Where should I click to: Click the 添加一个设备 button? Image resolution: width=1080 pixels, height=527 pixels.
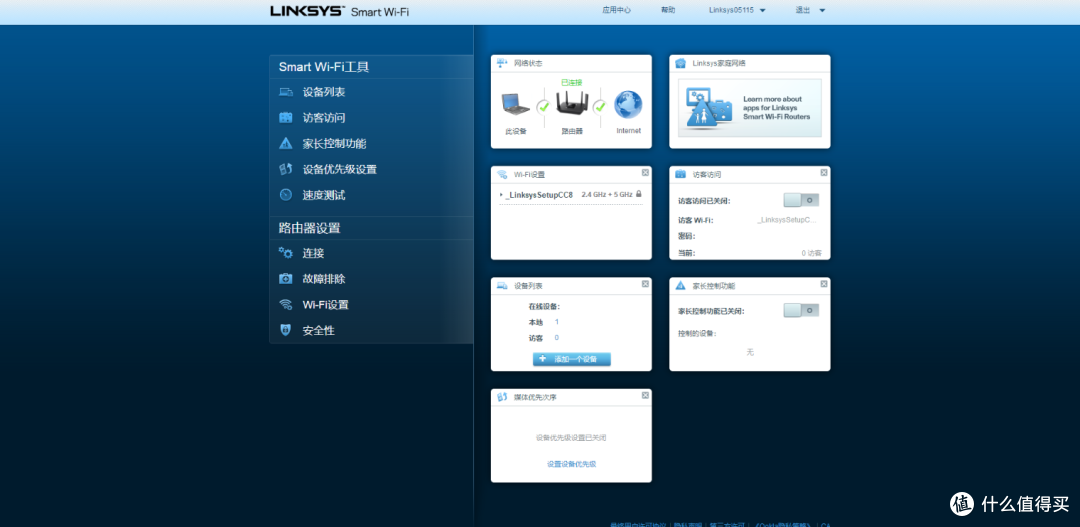click(572, 359)
